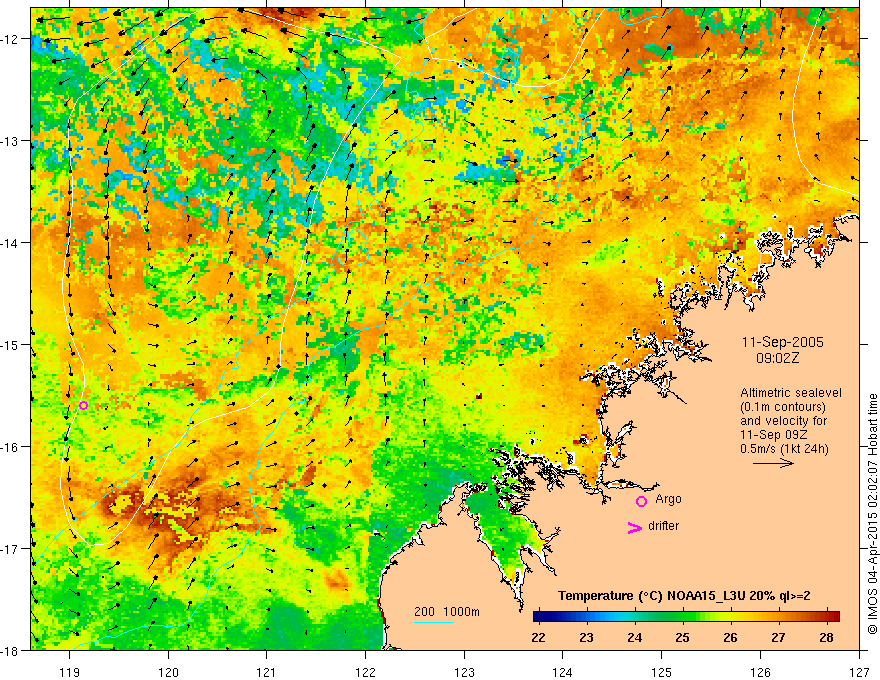Viewport: 880px width, 680px height.
Task: Click the '119' longitude axis label
Action: (x=70, y=672)
